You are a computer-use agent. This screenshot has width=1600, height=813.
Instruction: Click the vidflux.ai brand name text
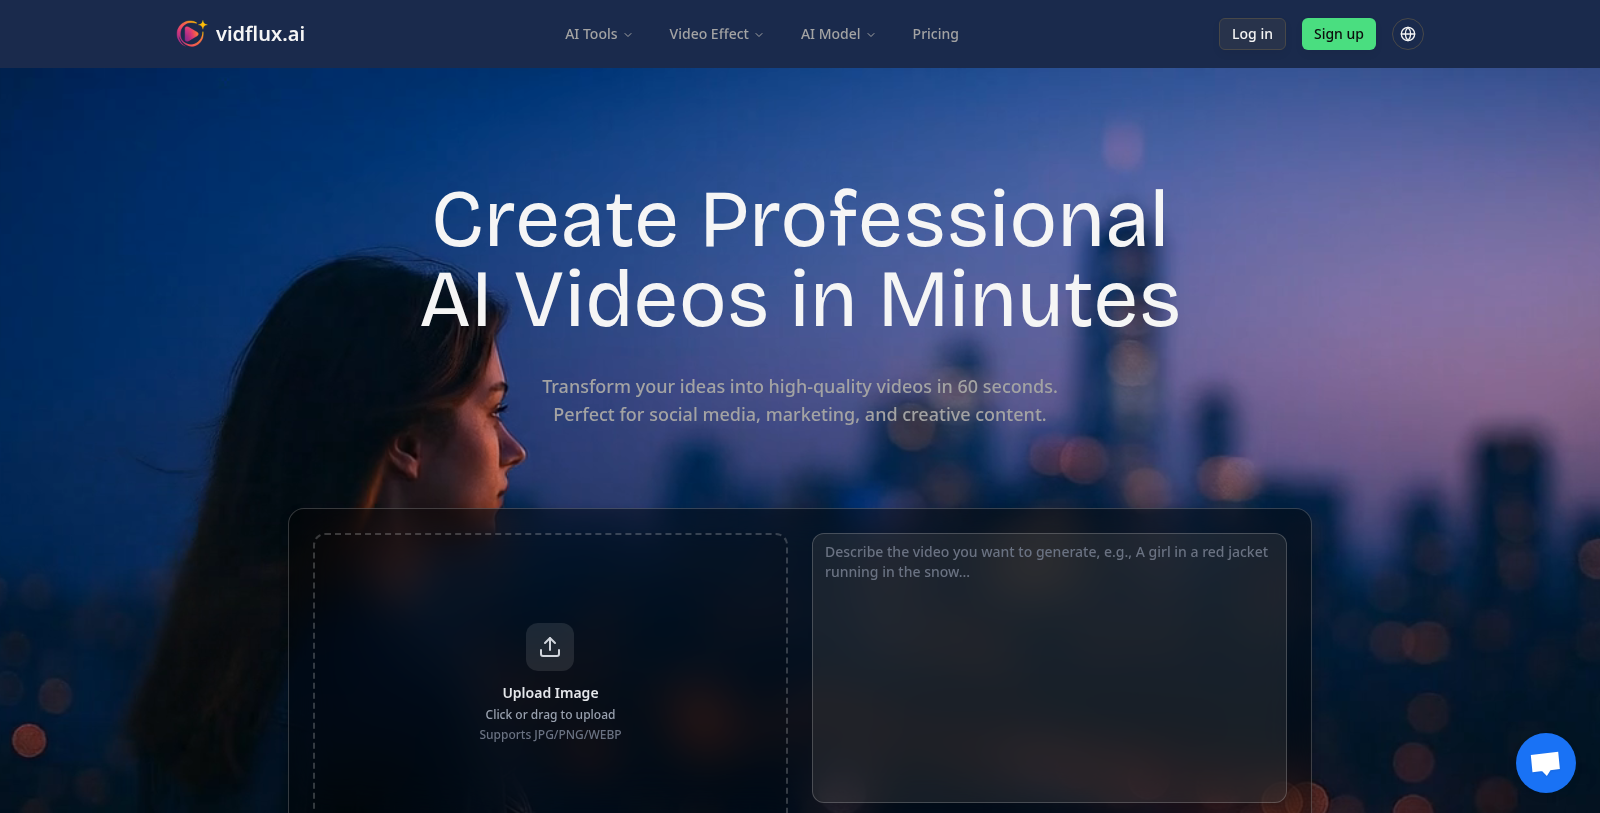[260, 34]
